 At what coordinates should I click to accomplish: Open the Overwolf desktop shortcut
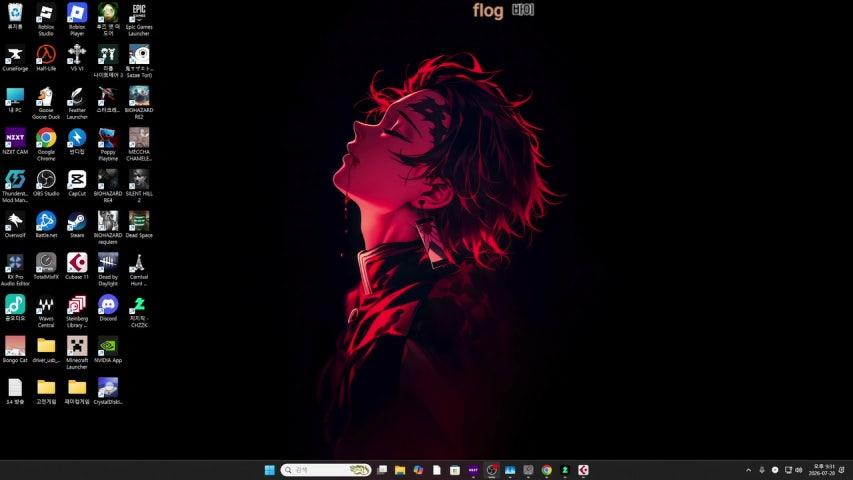click(x=15, y=225)
